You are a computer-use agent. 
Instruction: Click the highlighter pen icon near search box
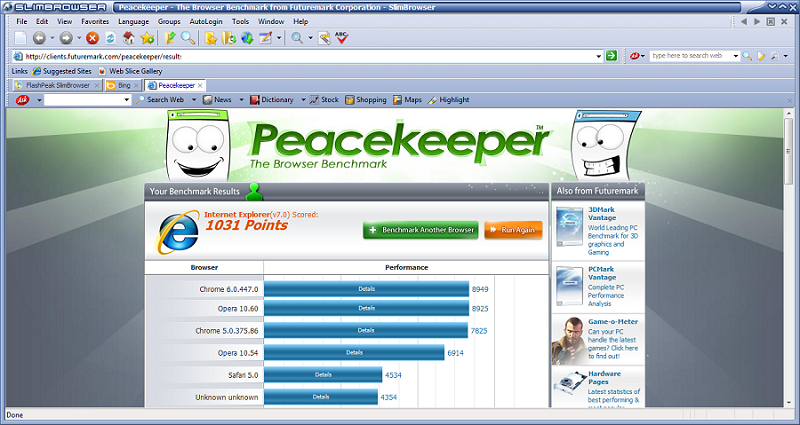coord(761,56)
